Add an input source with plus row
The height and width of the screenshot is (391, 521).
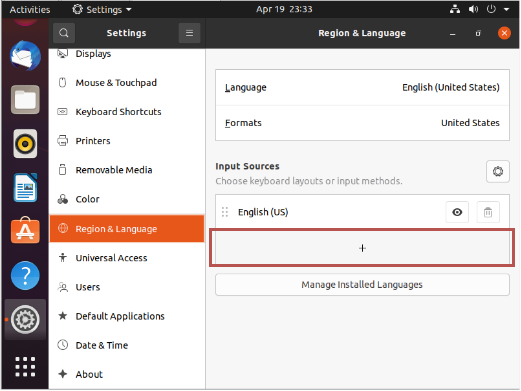coord(362,248)
